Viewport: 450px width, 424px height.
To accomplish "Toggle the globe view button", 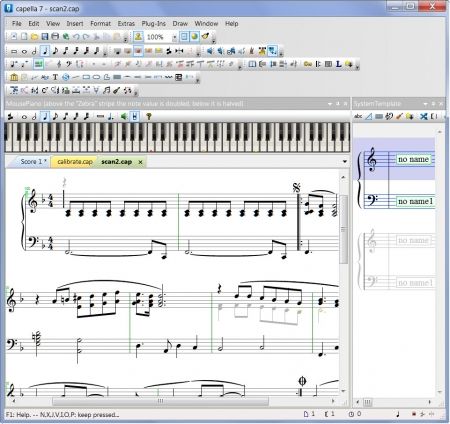I will [194, 36].
